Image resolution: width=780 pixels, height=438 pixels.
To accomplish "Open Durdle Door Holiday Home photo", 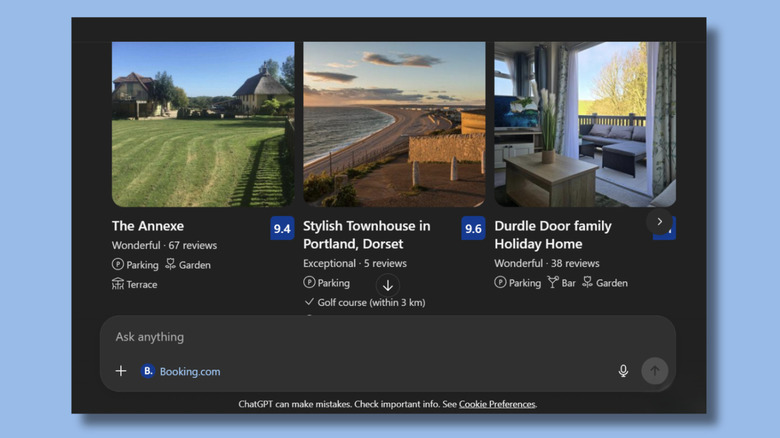I will point(585,124).
